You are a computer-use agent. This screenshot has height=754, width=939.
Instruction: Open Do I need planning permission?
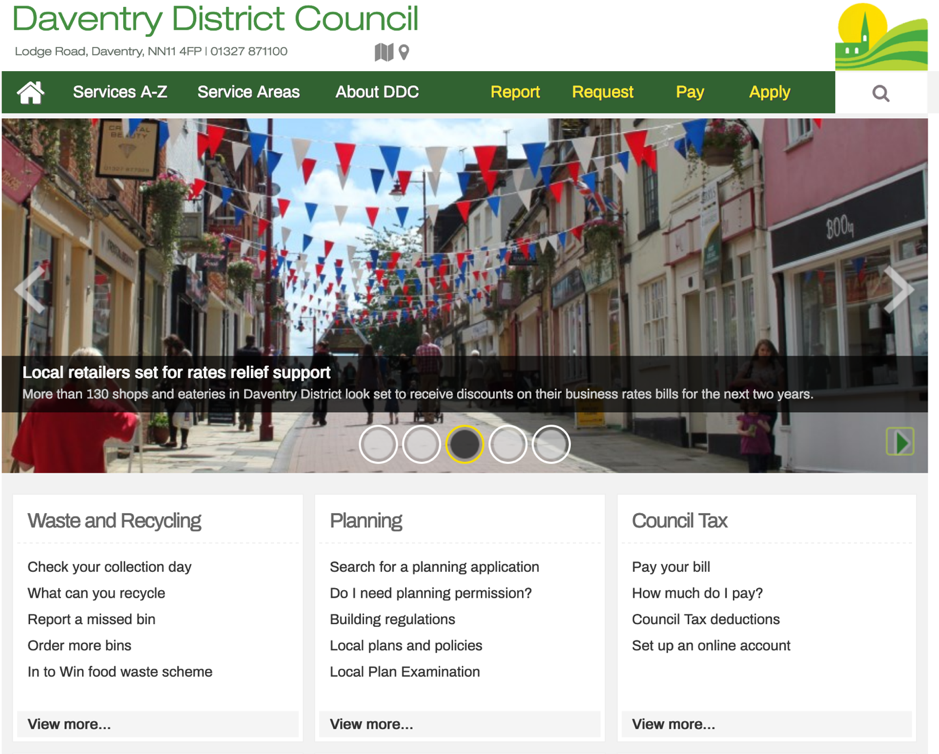pos(431,593)
